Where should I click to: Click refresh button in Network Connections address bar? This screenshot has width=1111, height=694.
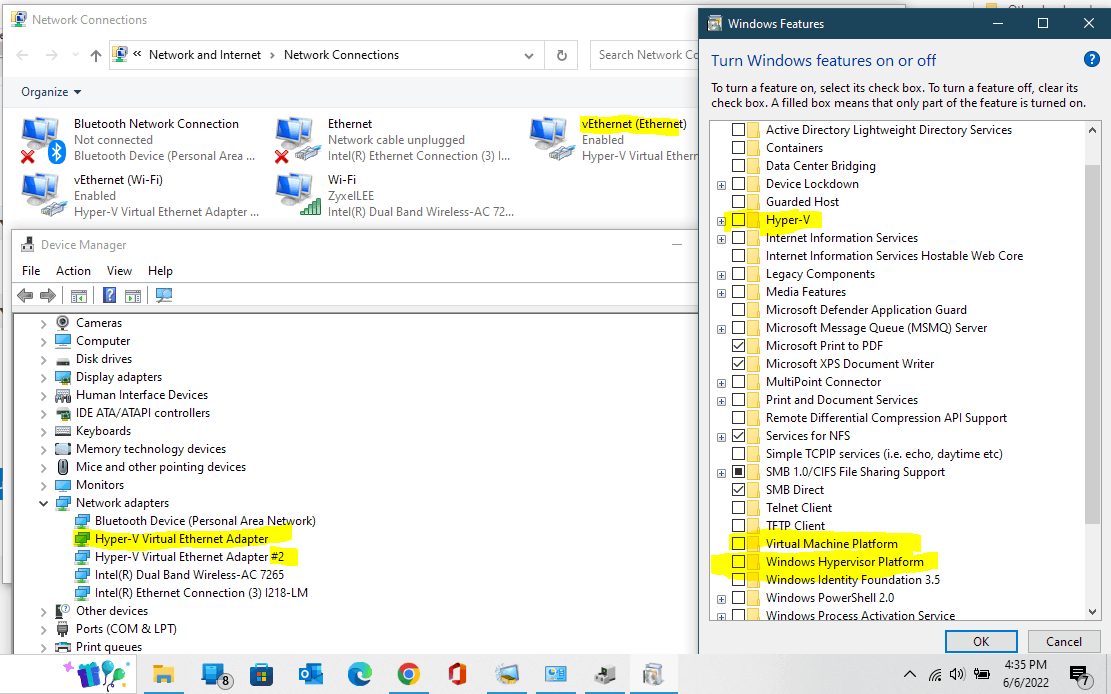click(x=562, y=55)
